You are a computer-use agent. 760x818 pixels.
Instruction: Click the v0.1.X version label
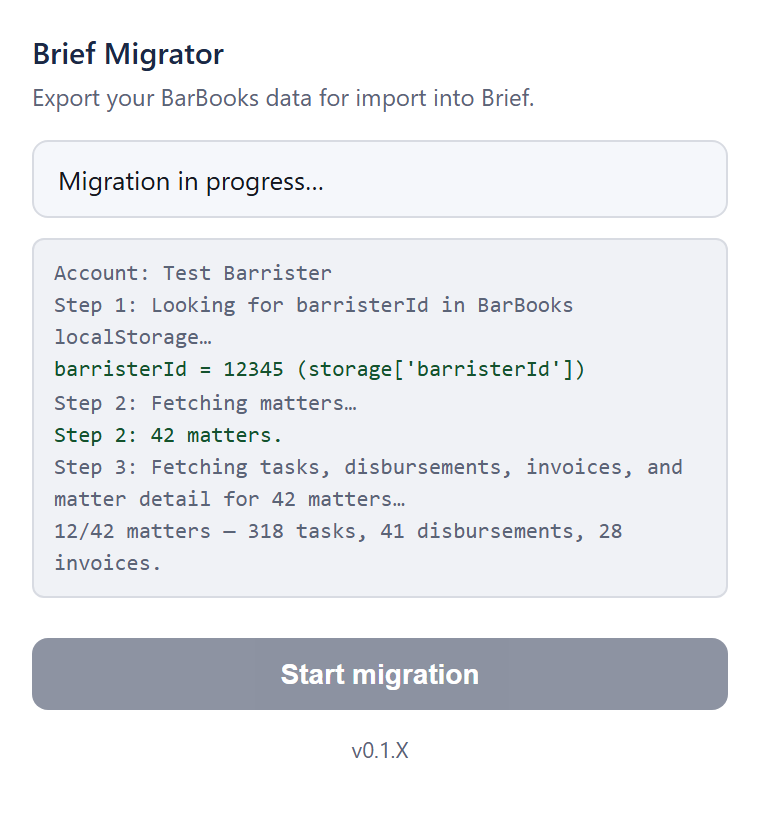pos(380,751)
